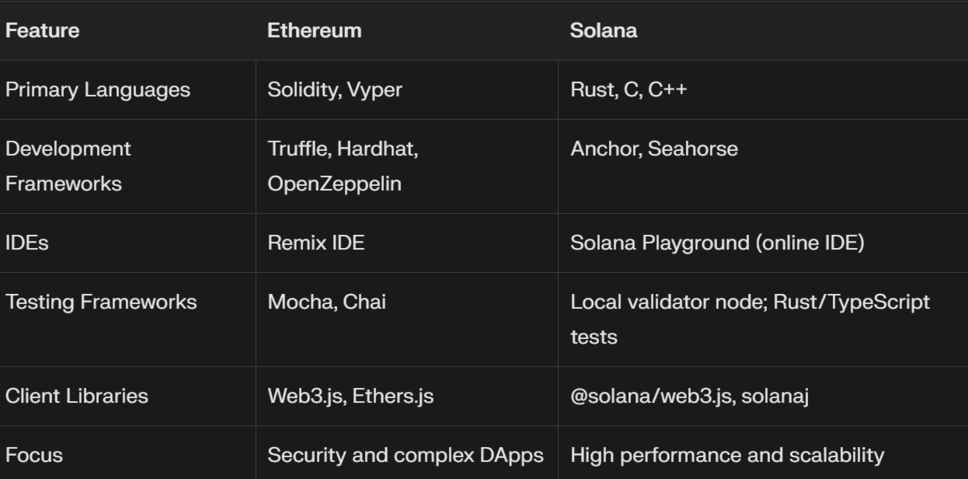This screenshot has width=968, height=479.
Task: Click the Mocha, Chai cell
Action: tap(327, 302)
